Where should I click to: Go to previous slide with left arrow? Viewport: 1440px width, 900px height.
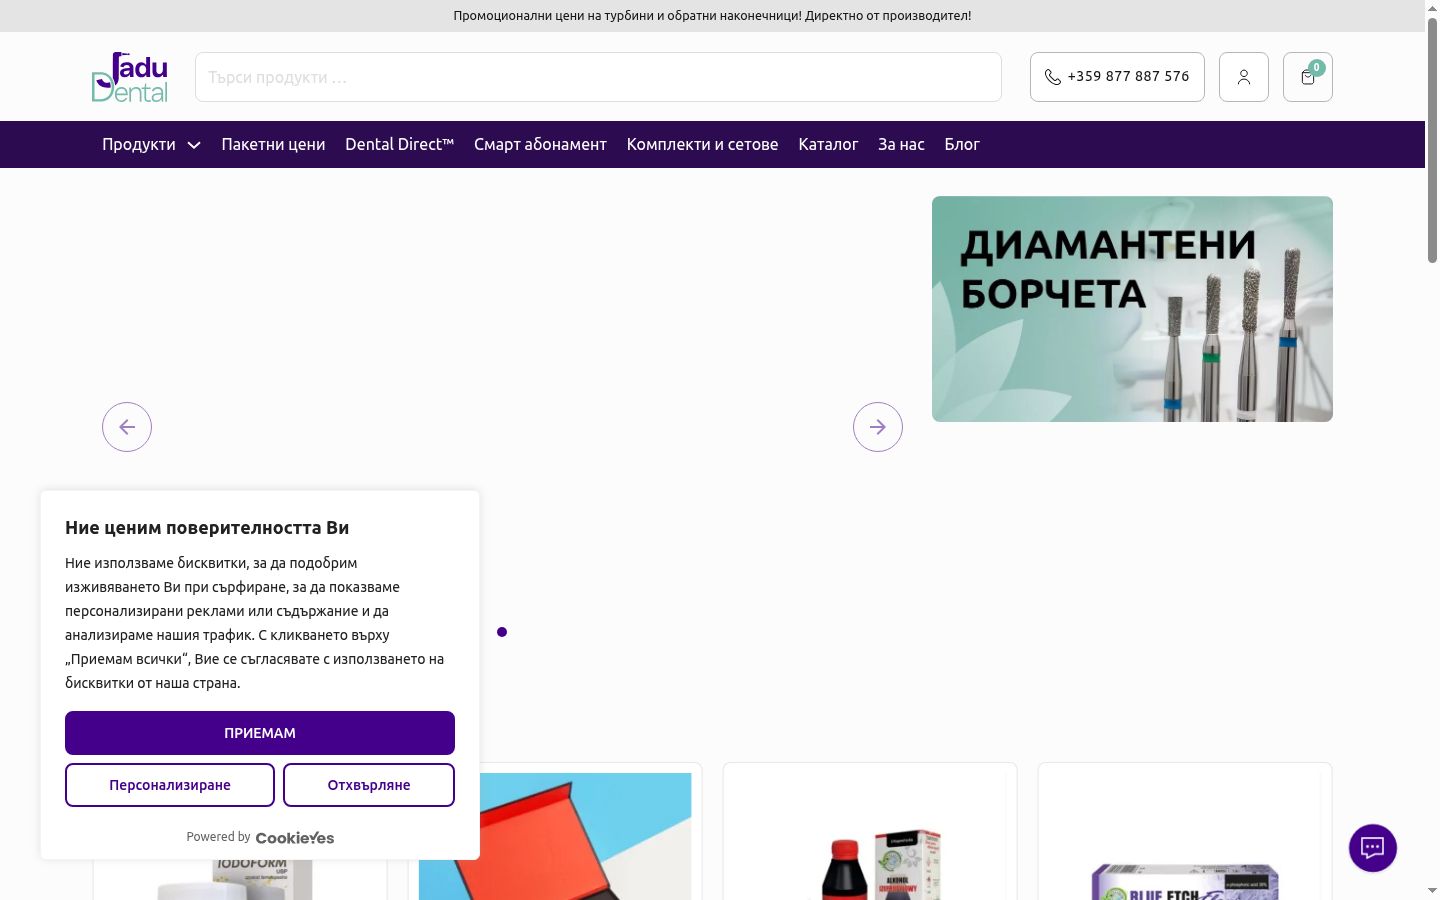(x=127, y=427)
